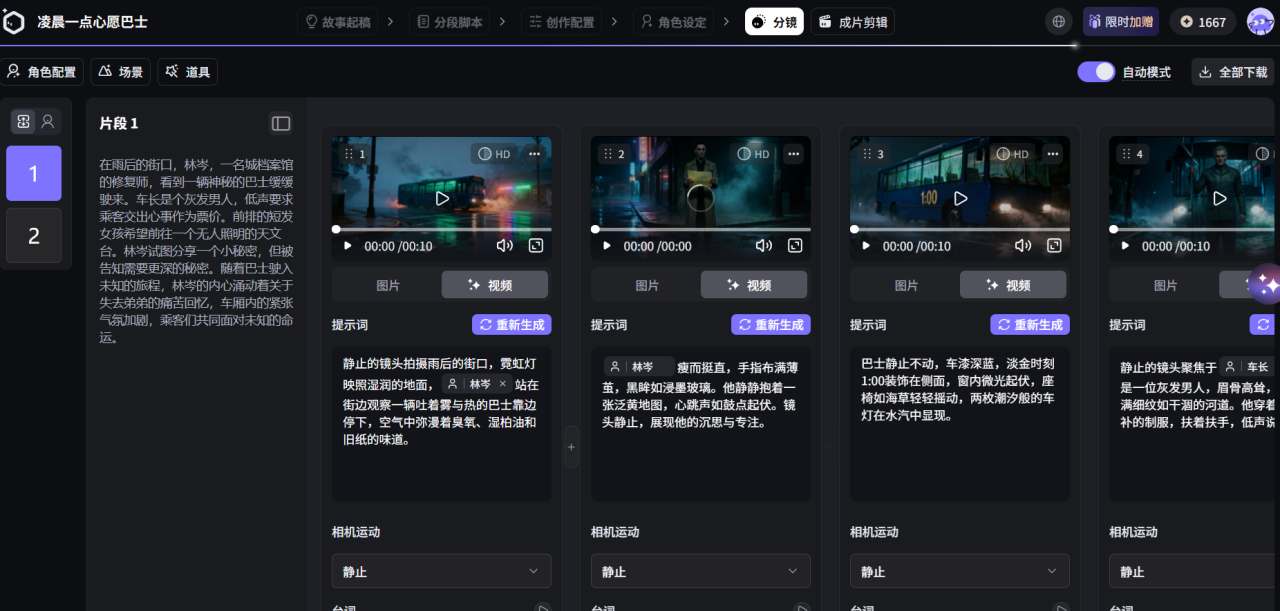
Task: Collapse the 片段1 description panel
Action: tap(280, 123)
